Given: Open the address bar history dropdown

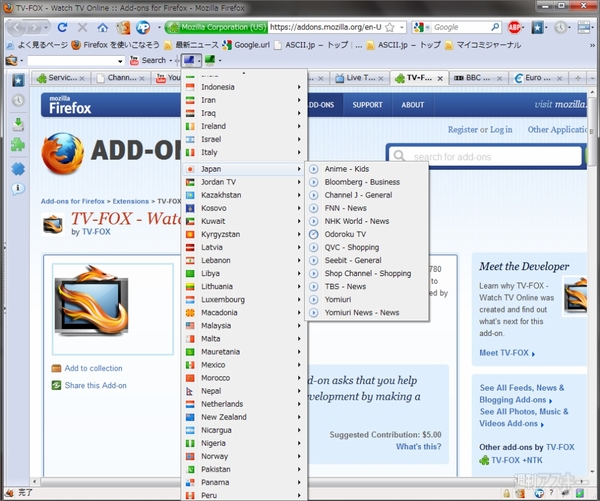Looking at the screenshot, I should pos(401,27).
